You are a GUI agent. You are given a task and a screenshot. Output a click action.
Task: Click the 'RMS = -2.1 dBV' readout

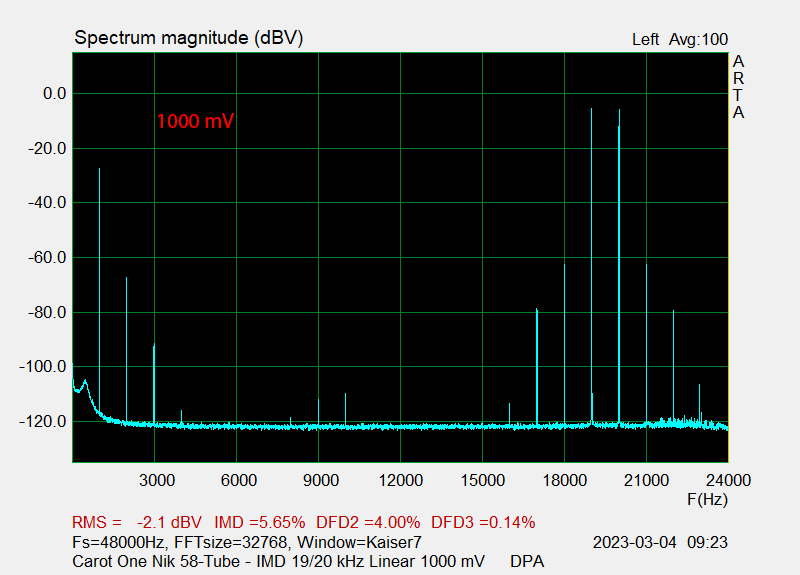tap(137, 522)
